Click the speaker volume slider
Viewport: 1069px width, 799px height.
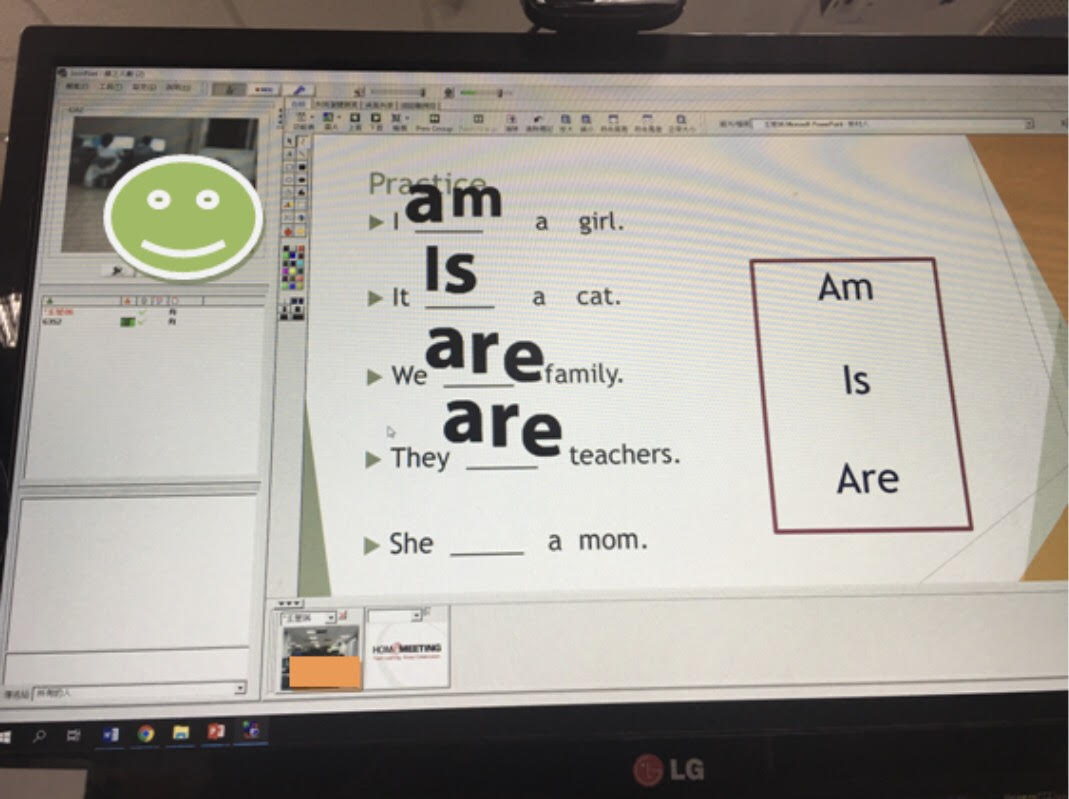(x=396, y=91)
